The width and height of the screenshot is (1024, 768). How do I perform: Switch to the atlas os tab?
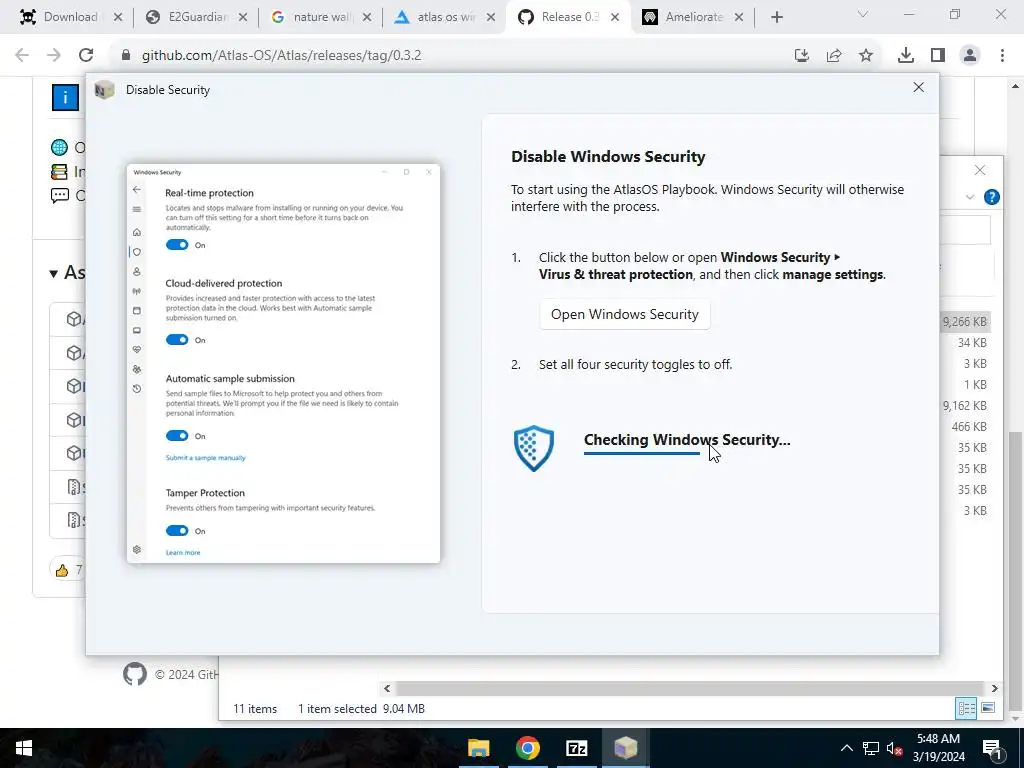tap(445, 17)
